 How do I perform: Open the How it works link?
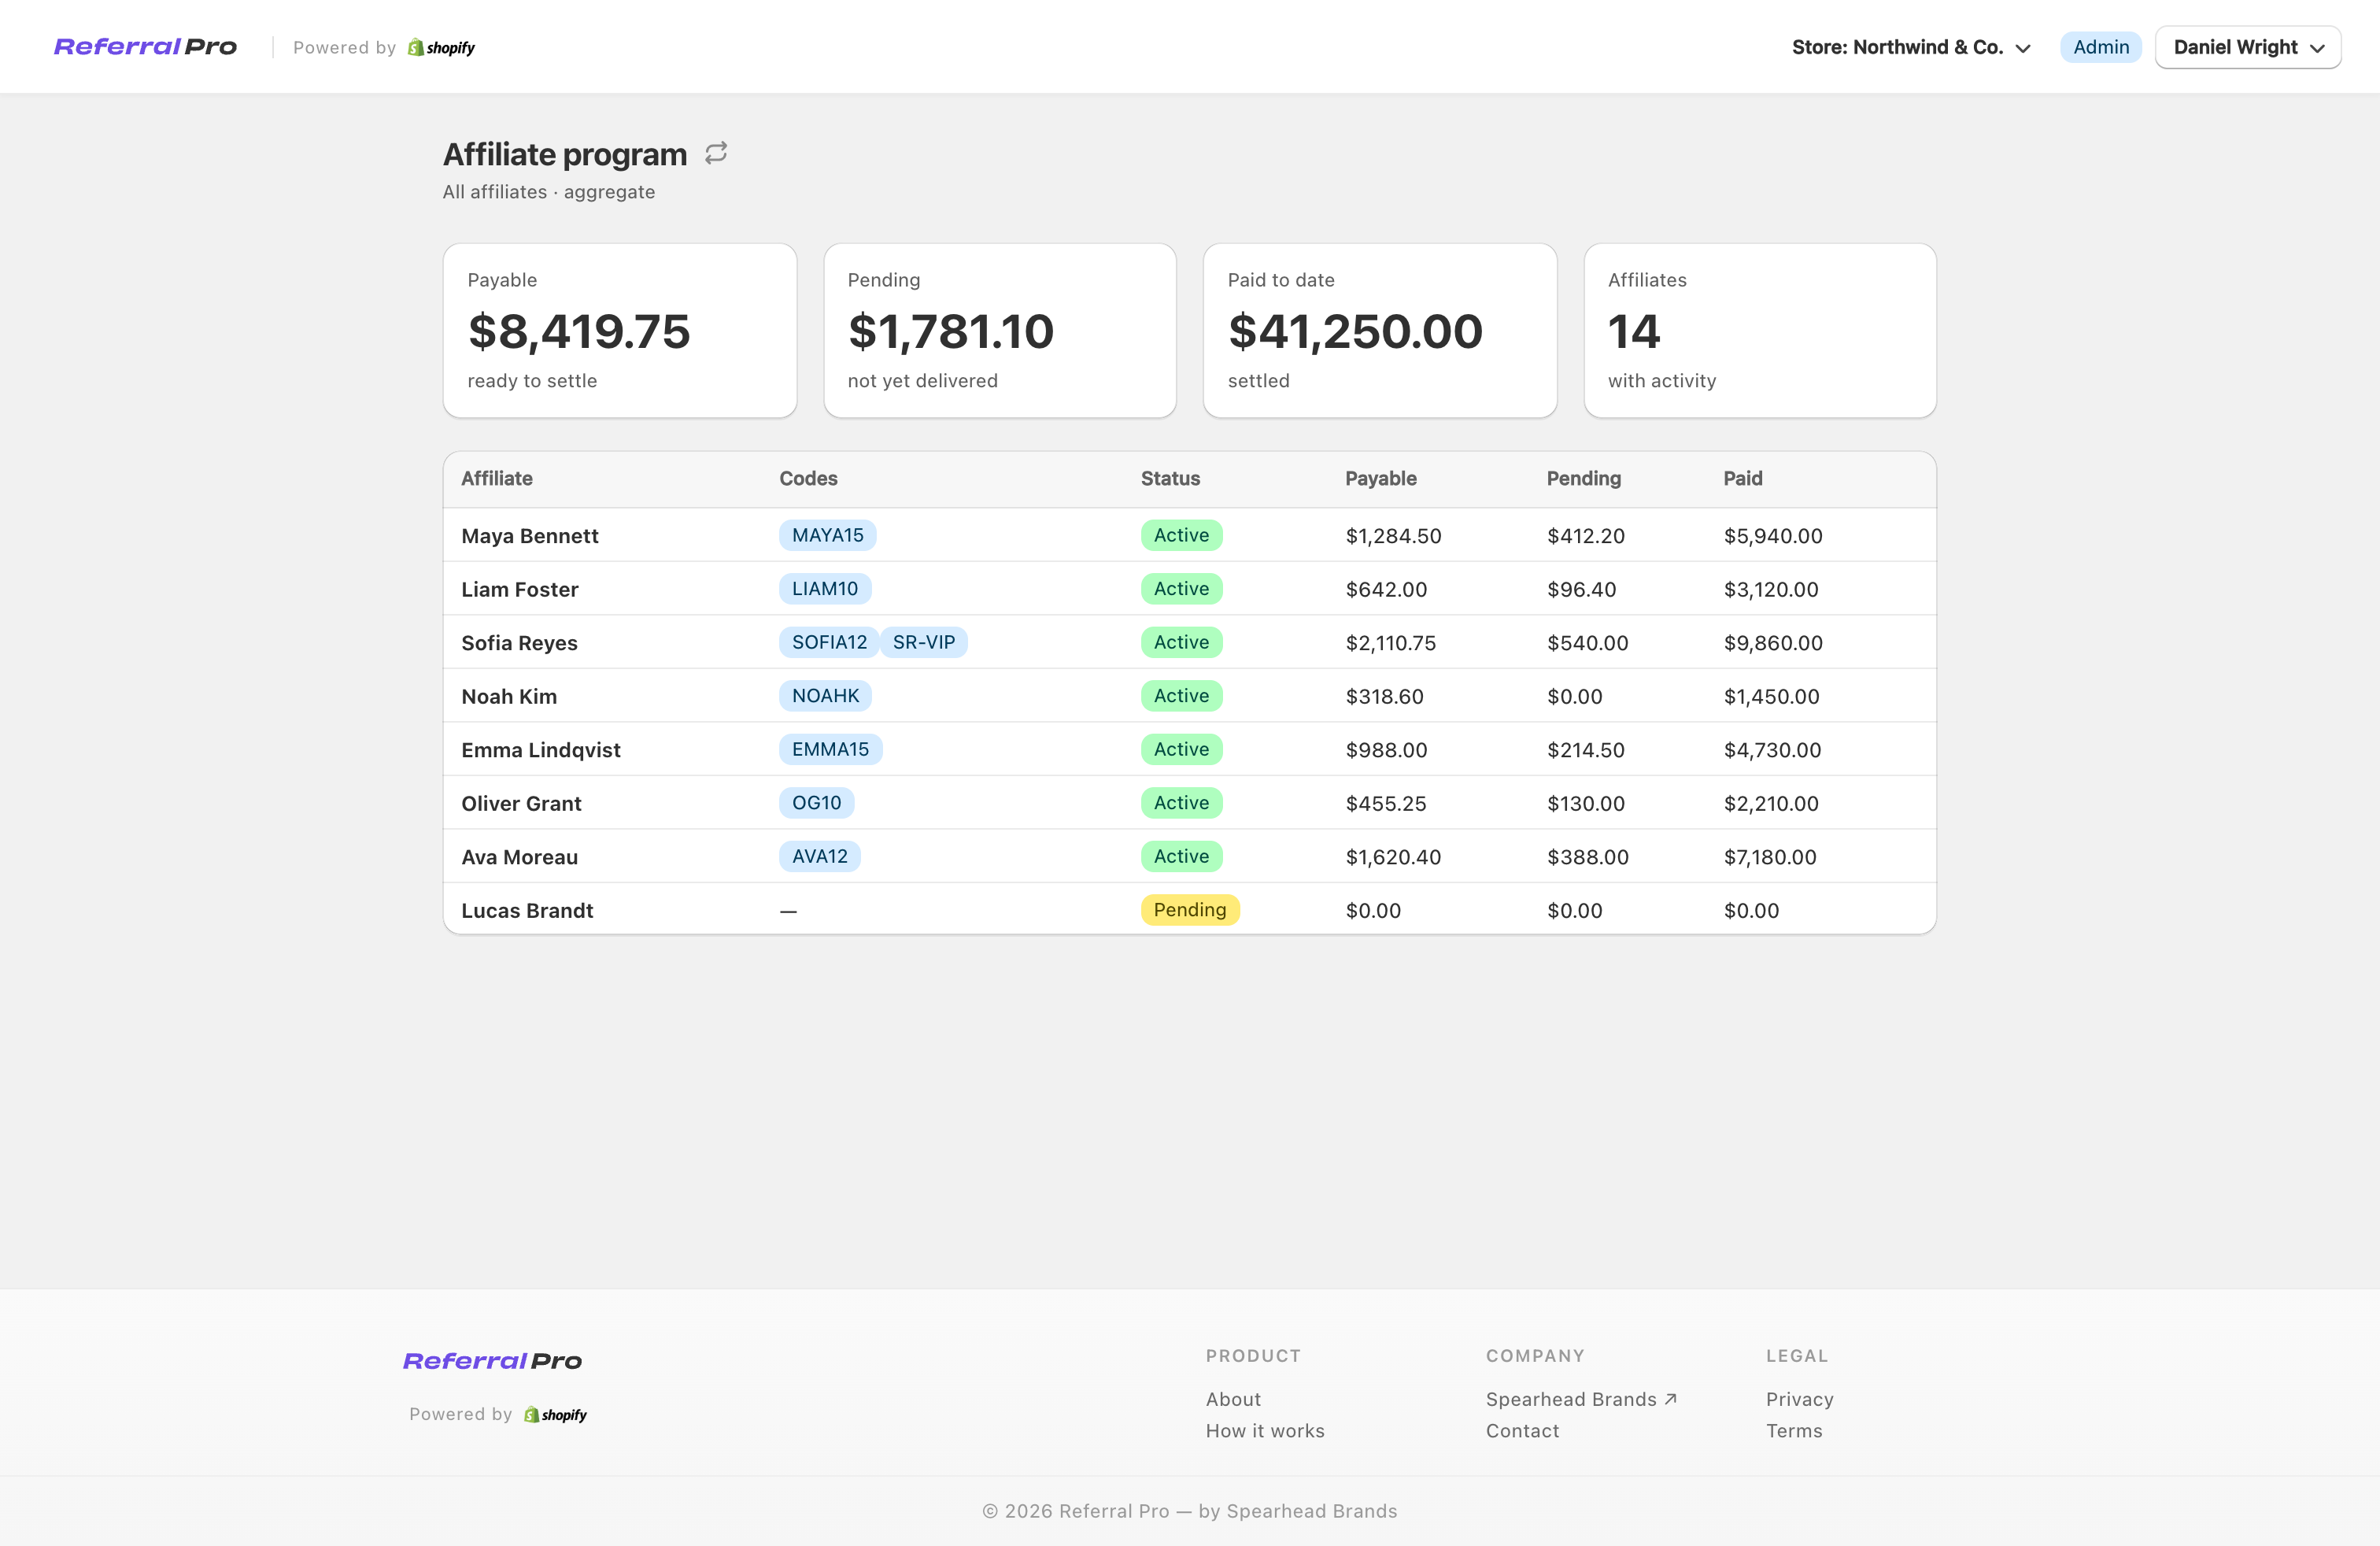point(1264,1431)
